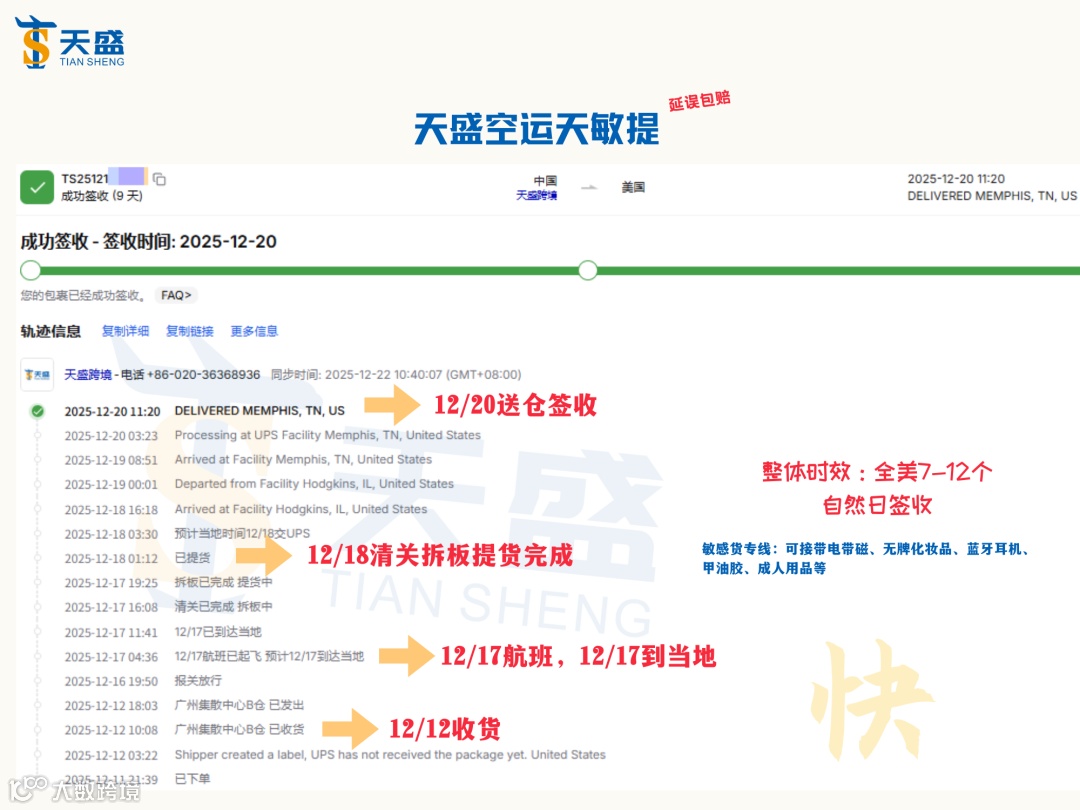
Task: Select the 清关已完成 拆板中 row
Action: coord(169,607)
